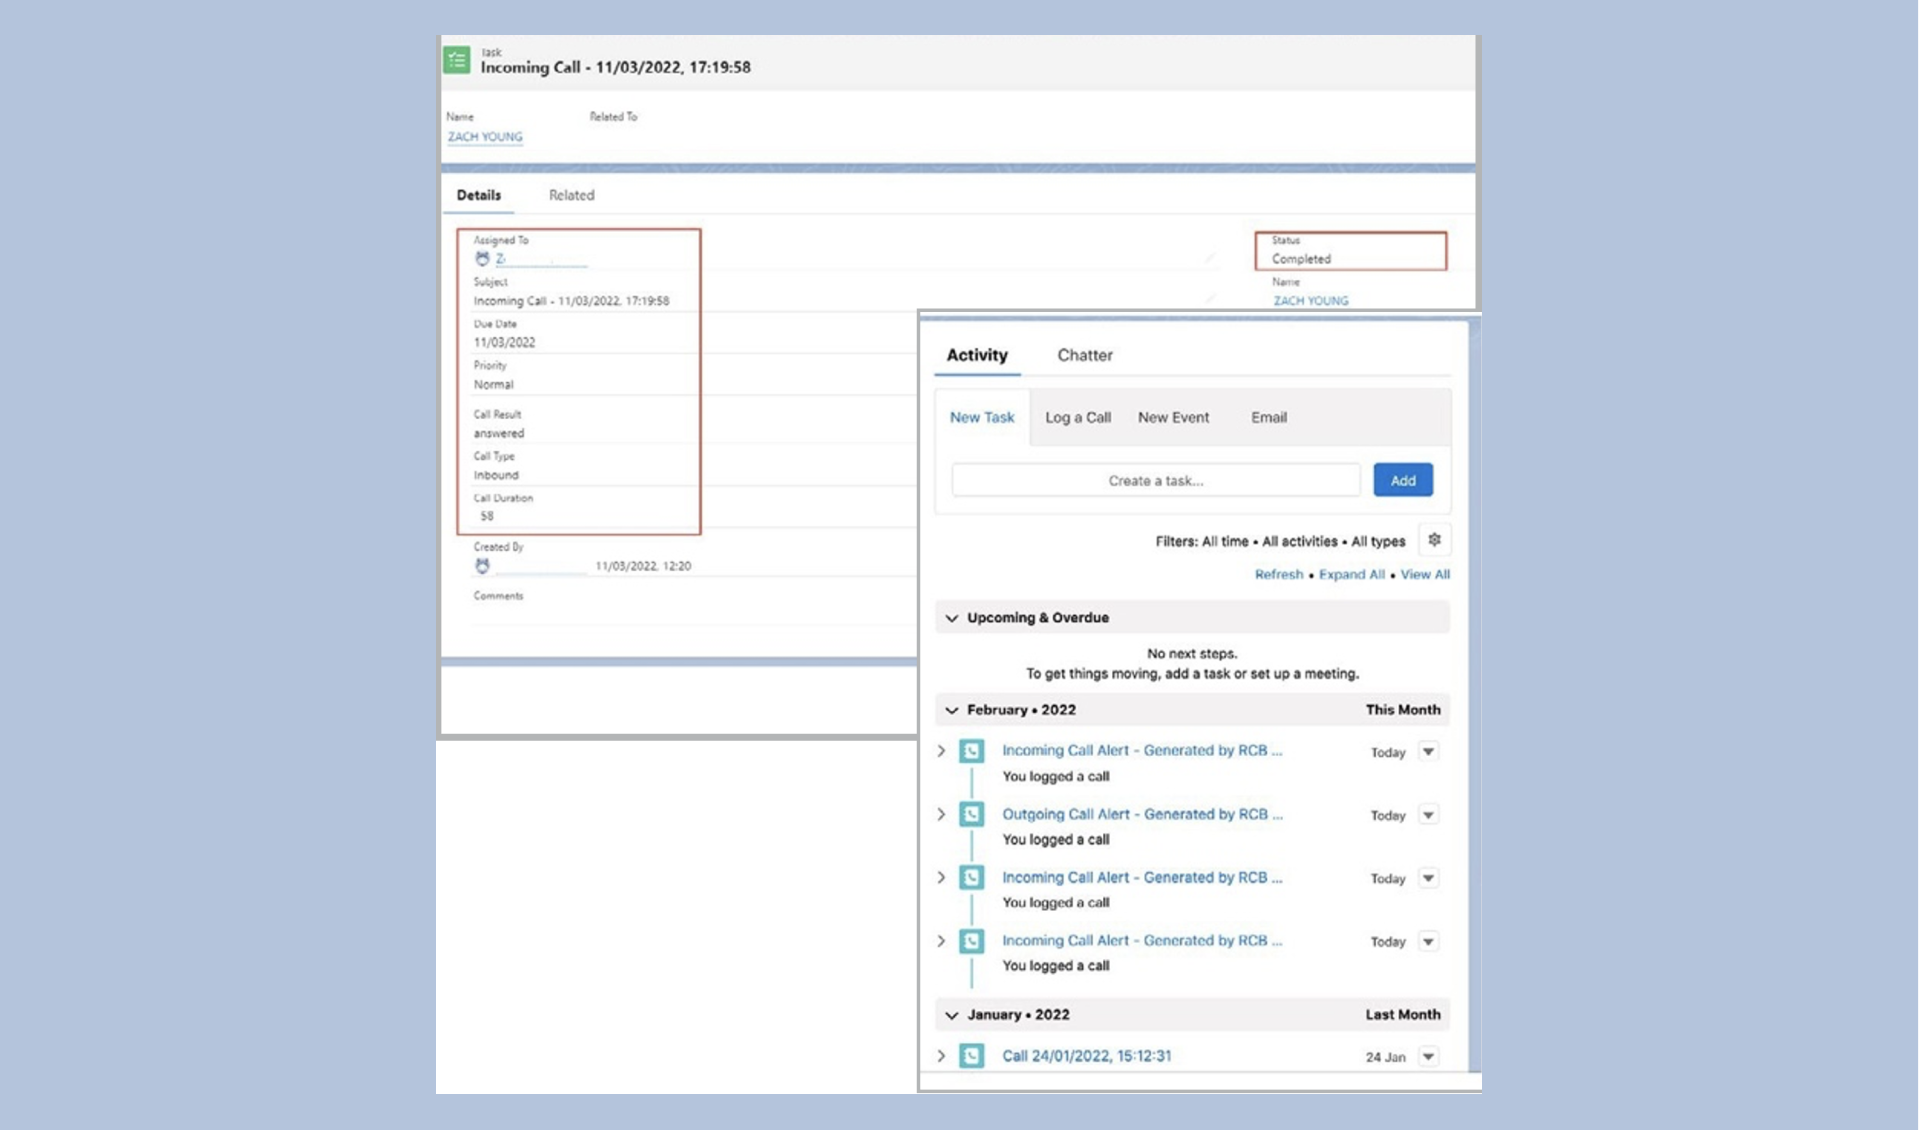Open action dropdown for Outgoing Call Alert
1919x1130 pixels.
[x=1428, y=815]
